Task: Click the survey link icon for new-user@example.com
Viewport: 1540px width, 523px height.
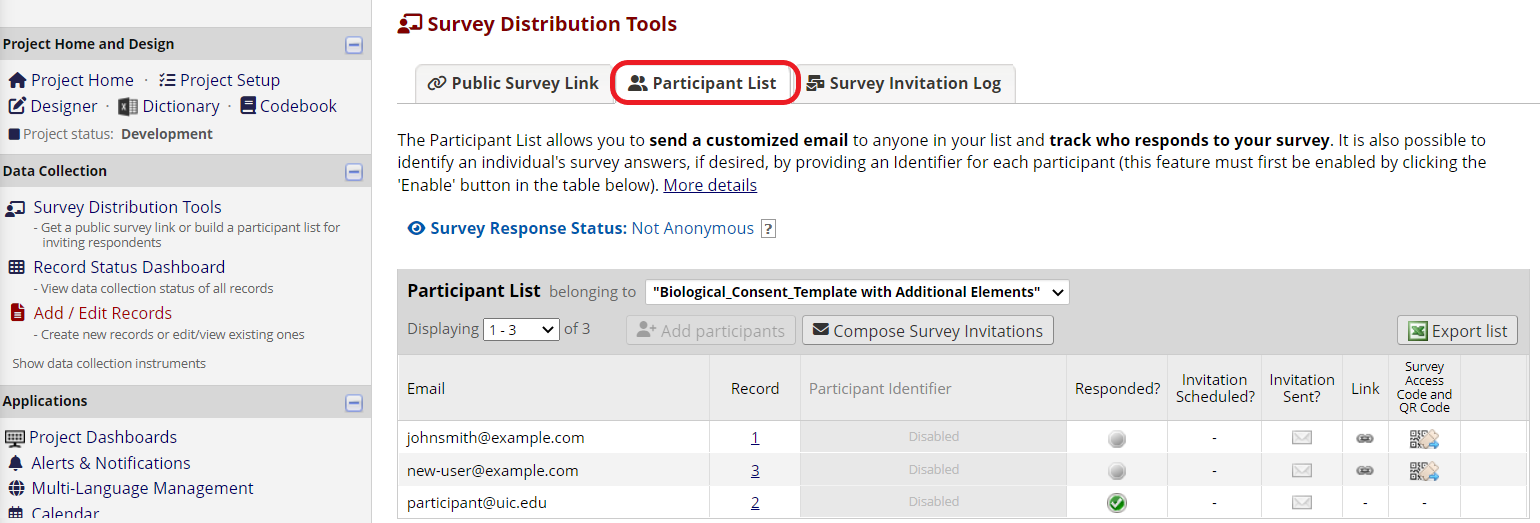Action: point(1364,470)
